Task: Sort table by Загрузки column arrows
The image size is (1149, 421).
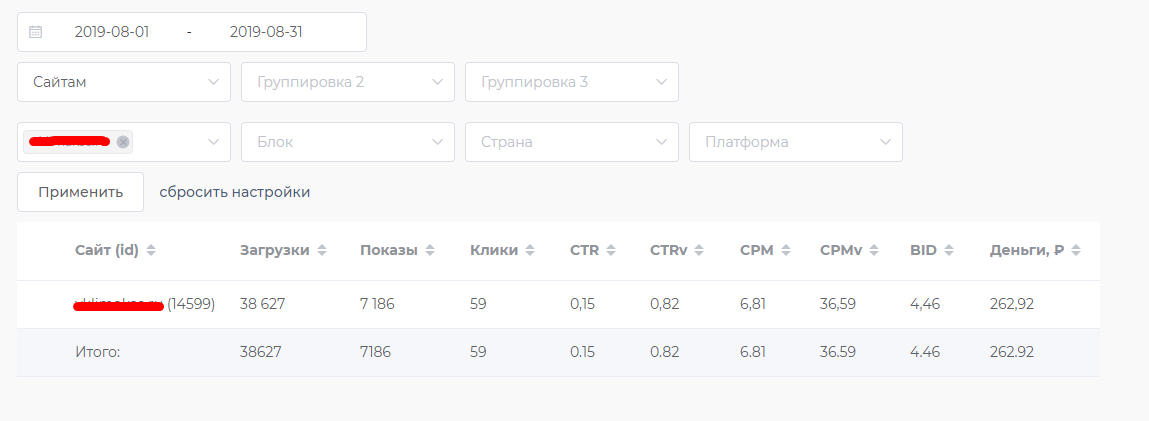Action: (x=322, y=250)
